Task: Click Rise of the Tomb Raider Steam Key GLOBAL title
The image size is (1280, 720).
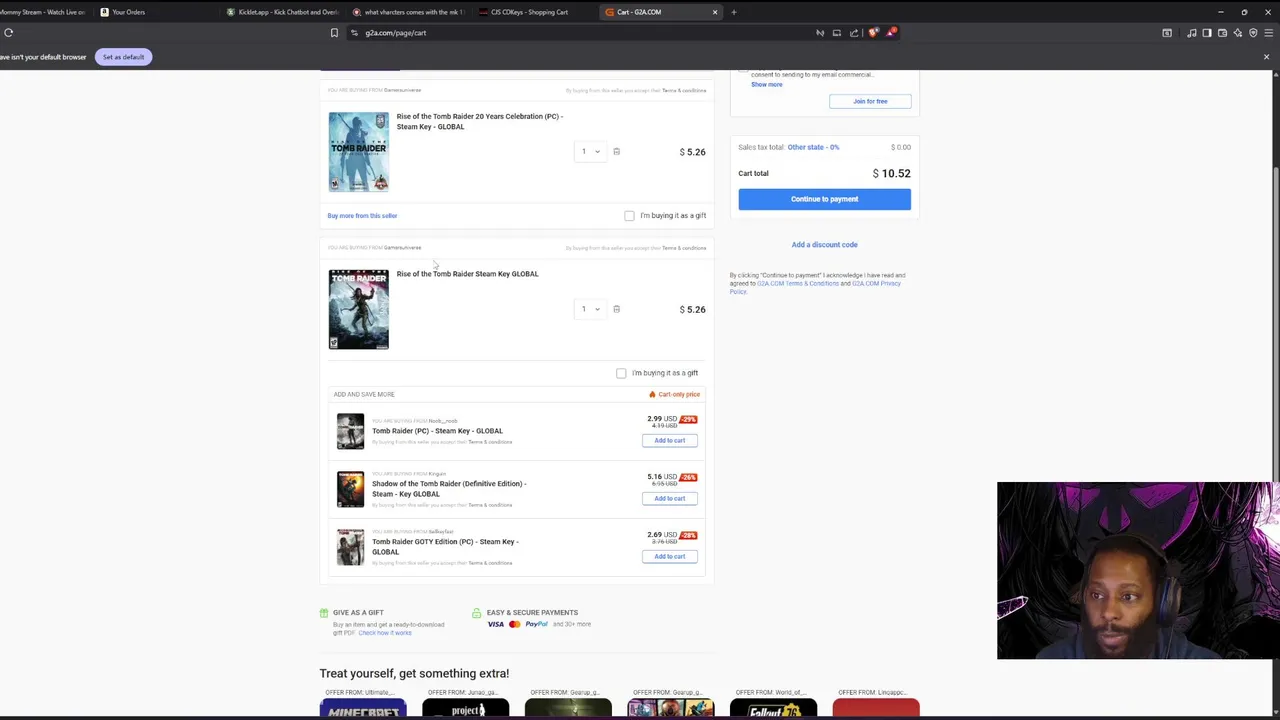Action: pos(467,274)
